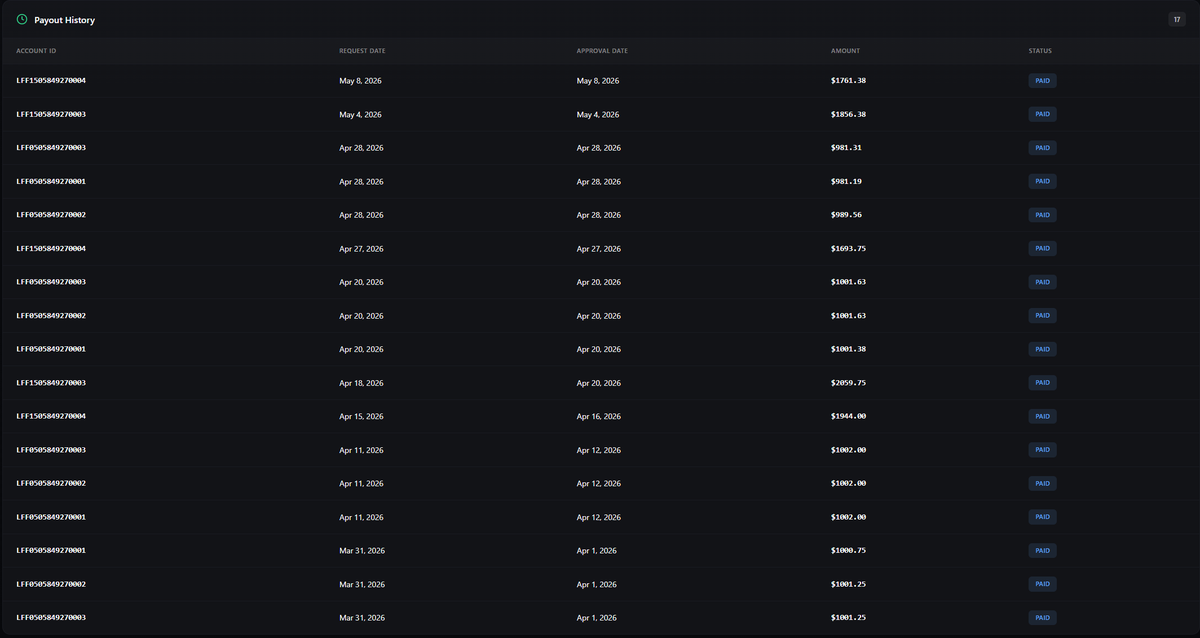Select the $981.31 amount cell
The width and height of the screenshot is (1200, 638).
(846, 148)
